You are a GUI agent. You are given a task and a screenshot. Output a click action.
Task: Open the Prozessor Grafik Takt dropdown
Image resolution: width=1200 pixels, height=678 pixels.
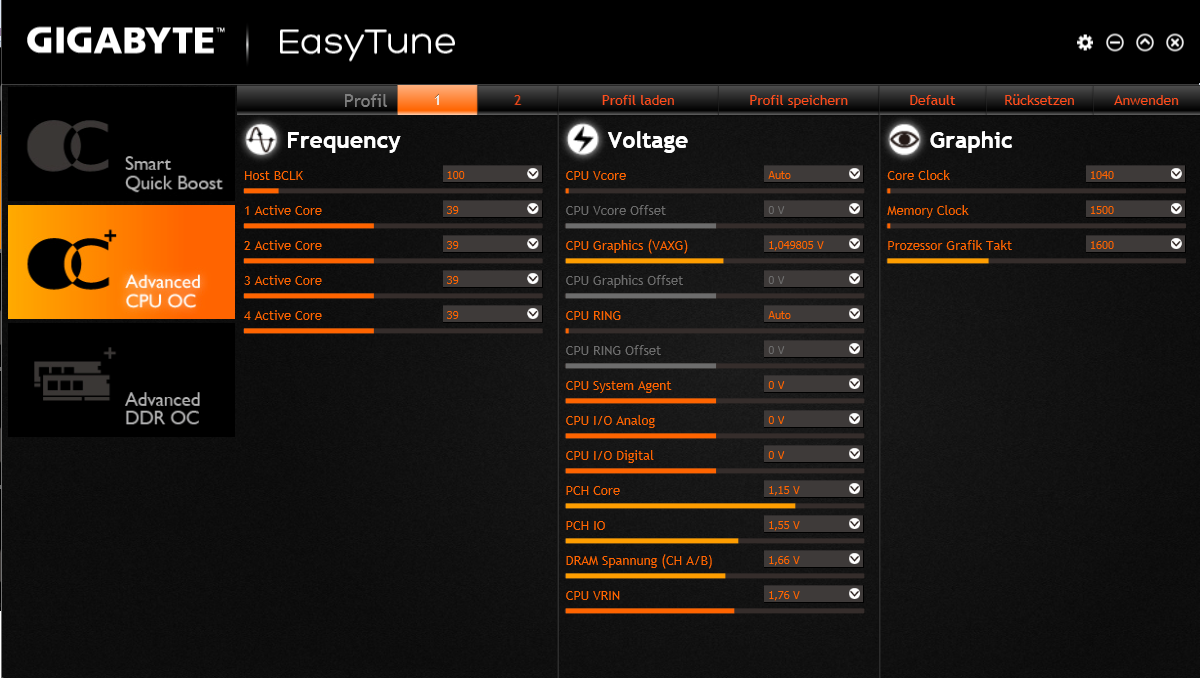[x=1135, y=245]
